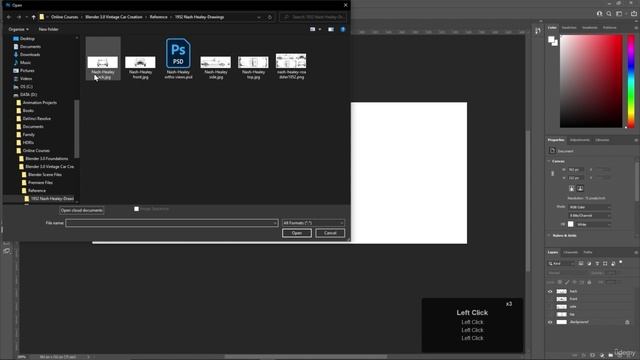Click the Blender 3.0 Vintage Car Creation breadcrumb
Image resolution: width=640 pixels, height=360 pixels.
(114, 17)
